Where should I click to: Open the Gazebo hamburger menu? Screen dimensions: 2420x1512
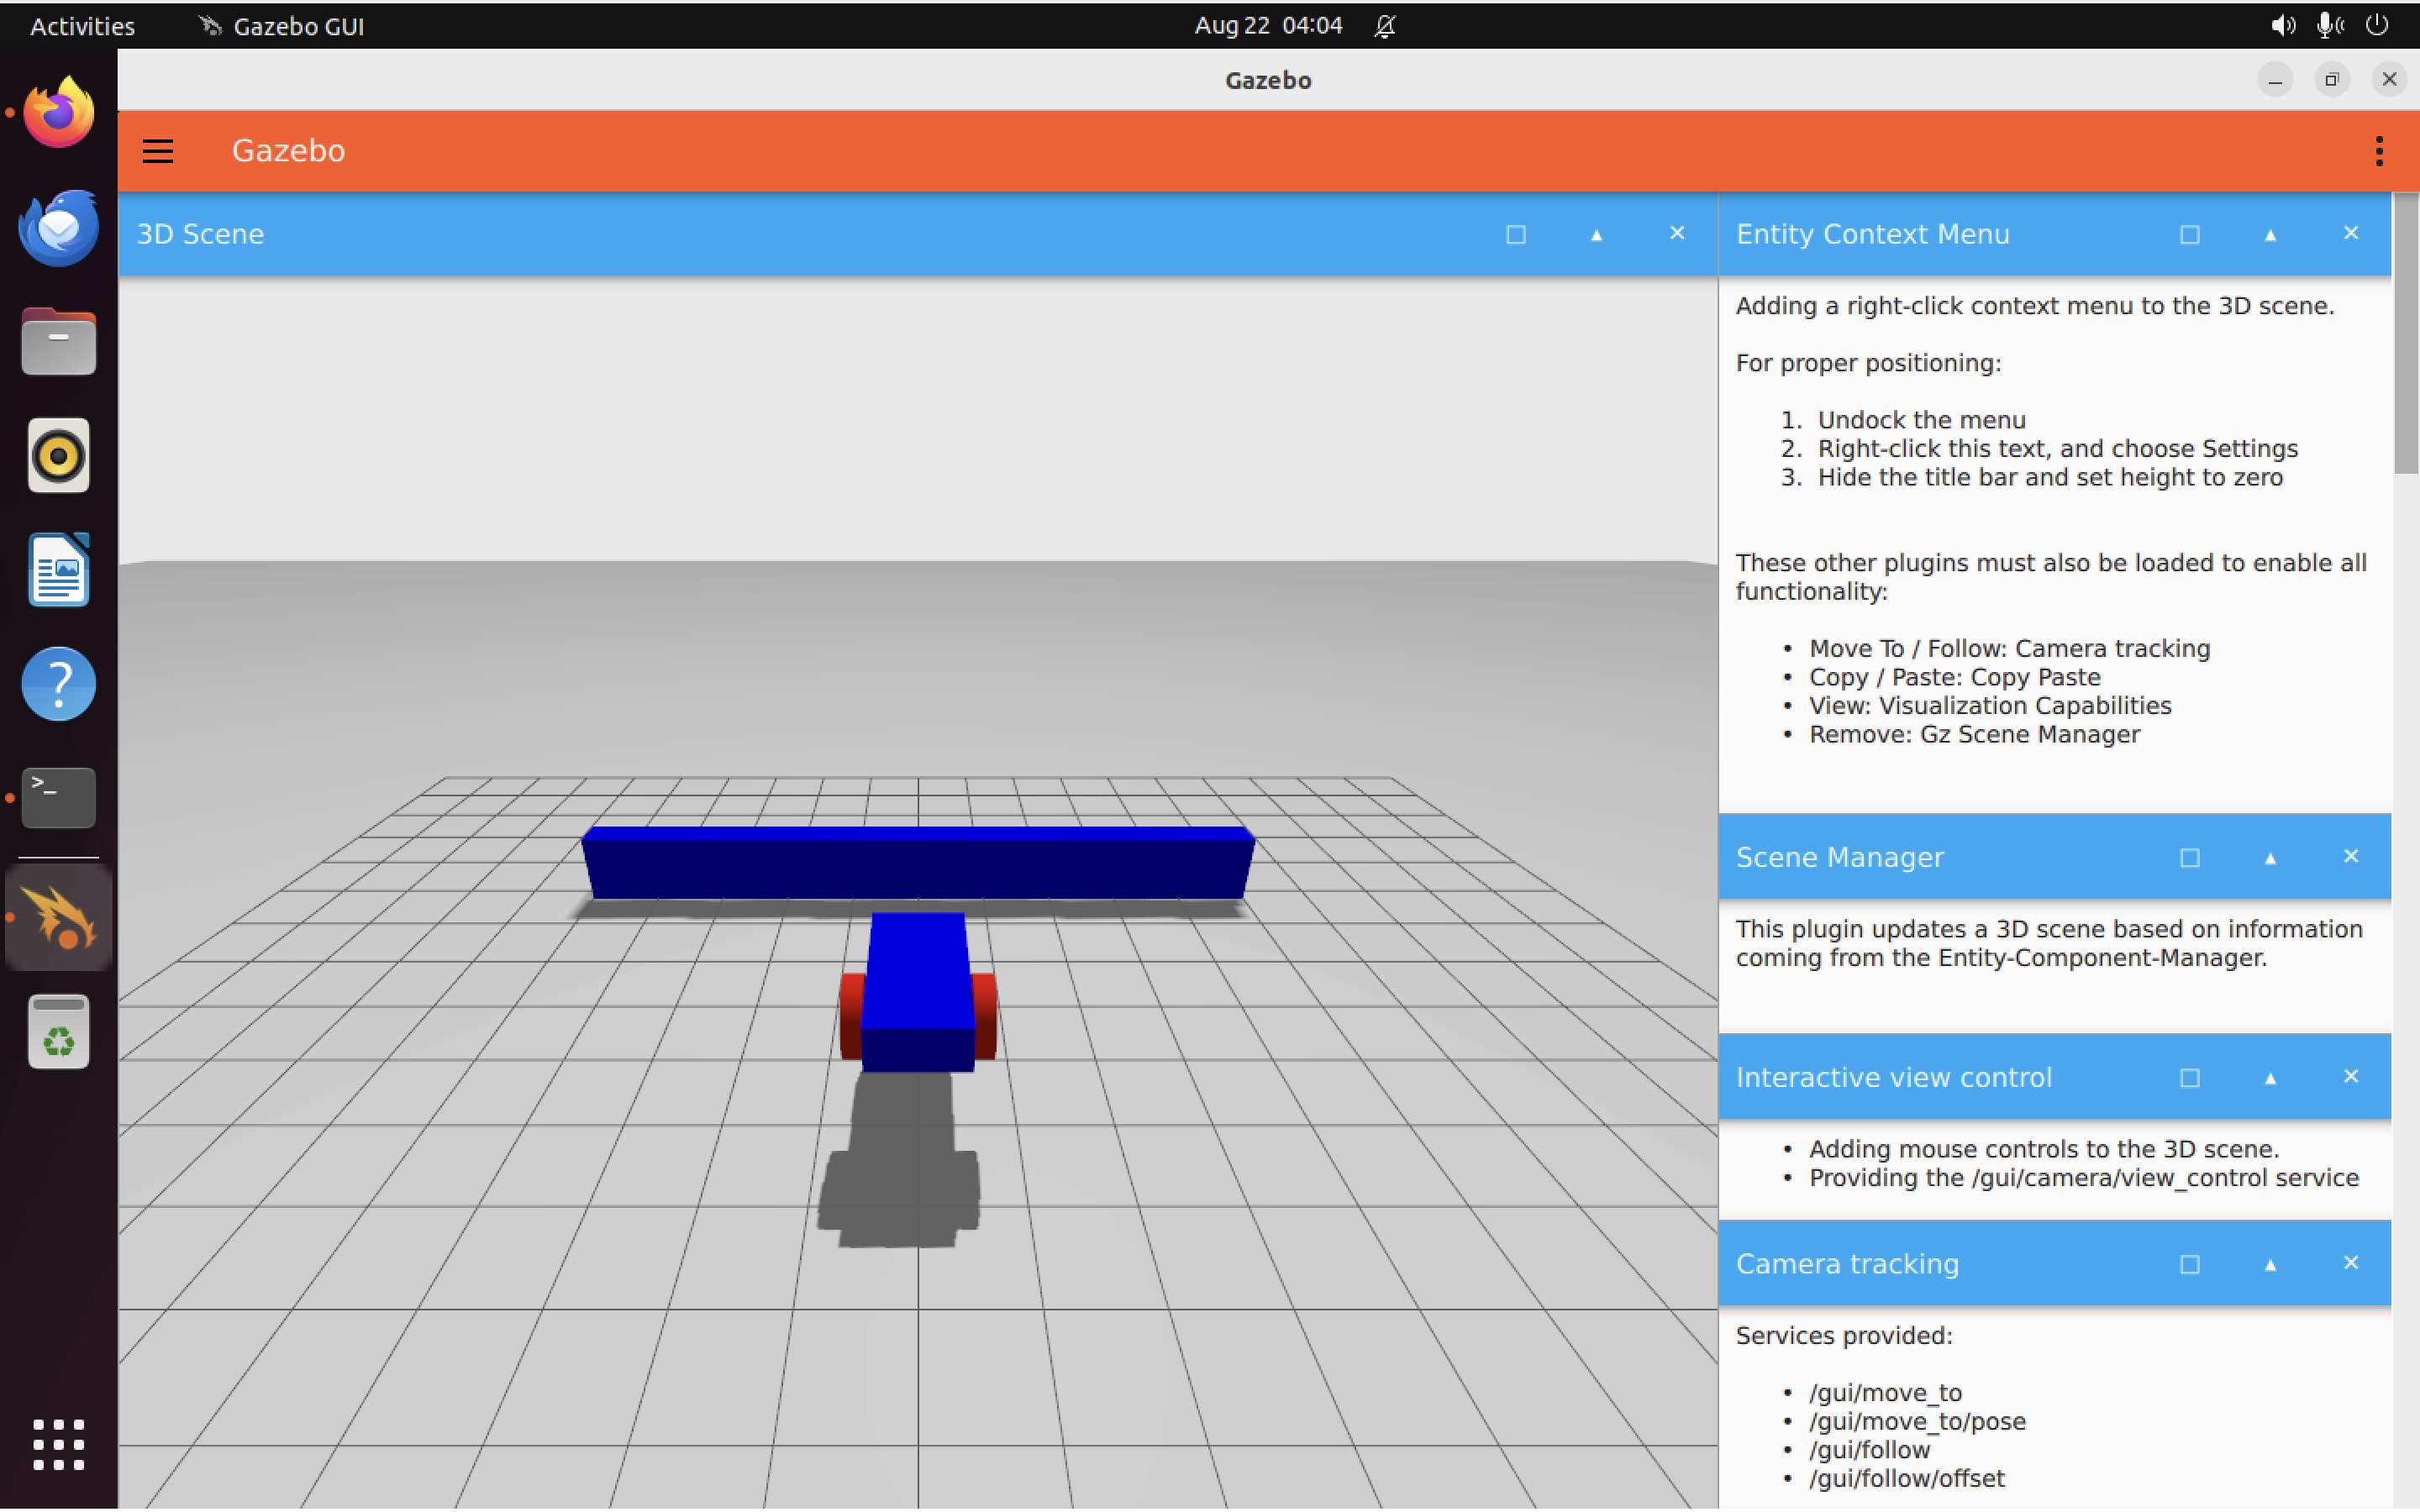[x=157, y=151]
